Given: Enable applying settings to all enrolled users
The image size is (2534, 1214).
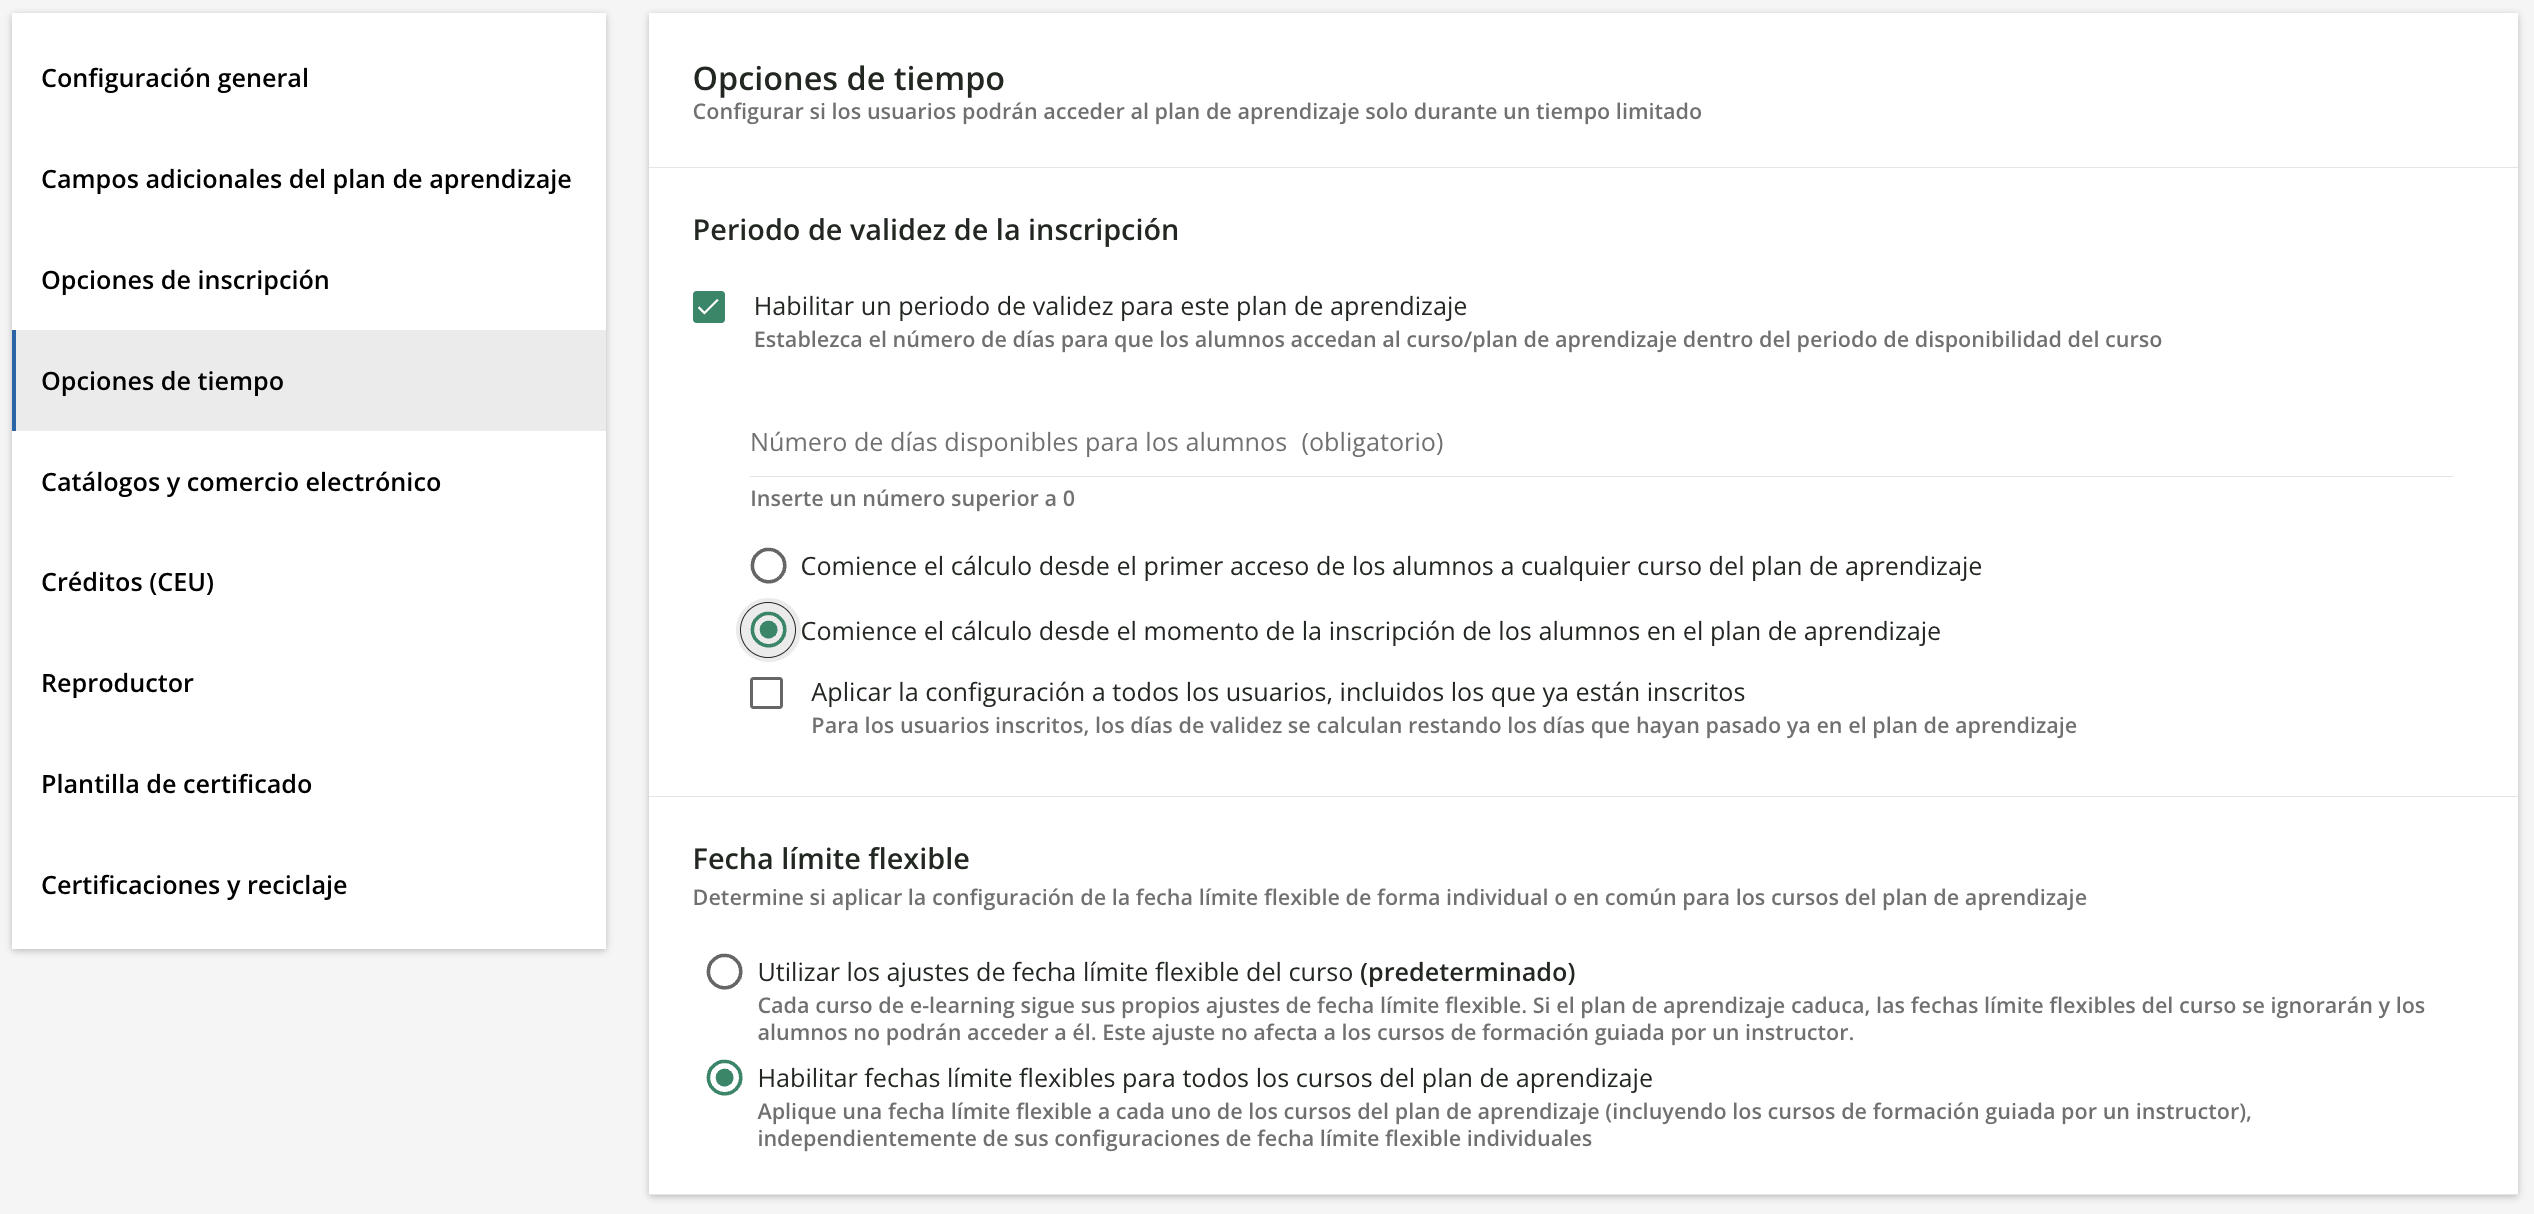Looking at the screenshot, I should [x=767, y=692].
